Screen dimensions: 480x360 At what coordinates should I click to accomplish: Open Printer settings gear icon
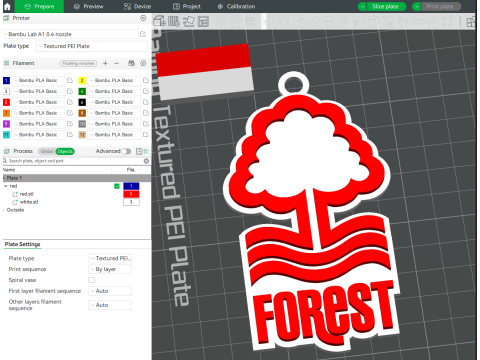coord(143,18)
